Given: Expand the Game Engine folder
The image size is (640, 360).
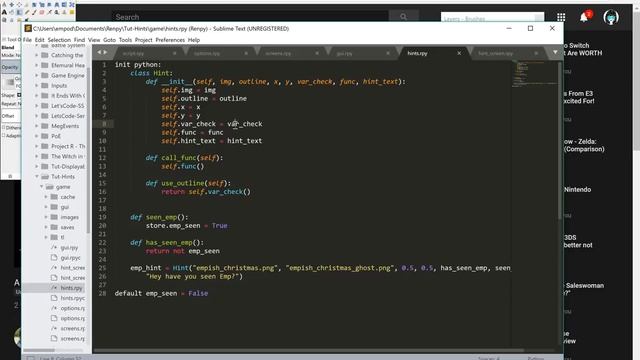Looking at the screenshot, I should [37, 76].
